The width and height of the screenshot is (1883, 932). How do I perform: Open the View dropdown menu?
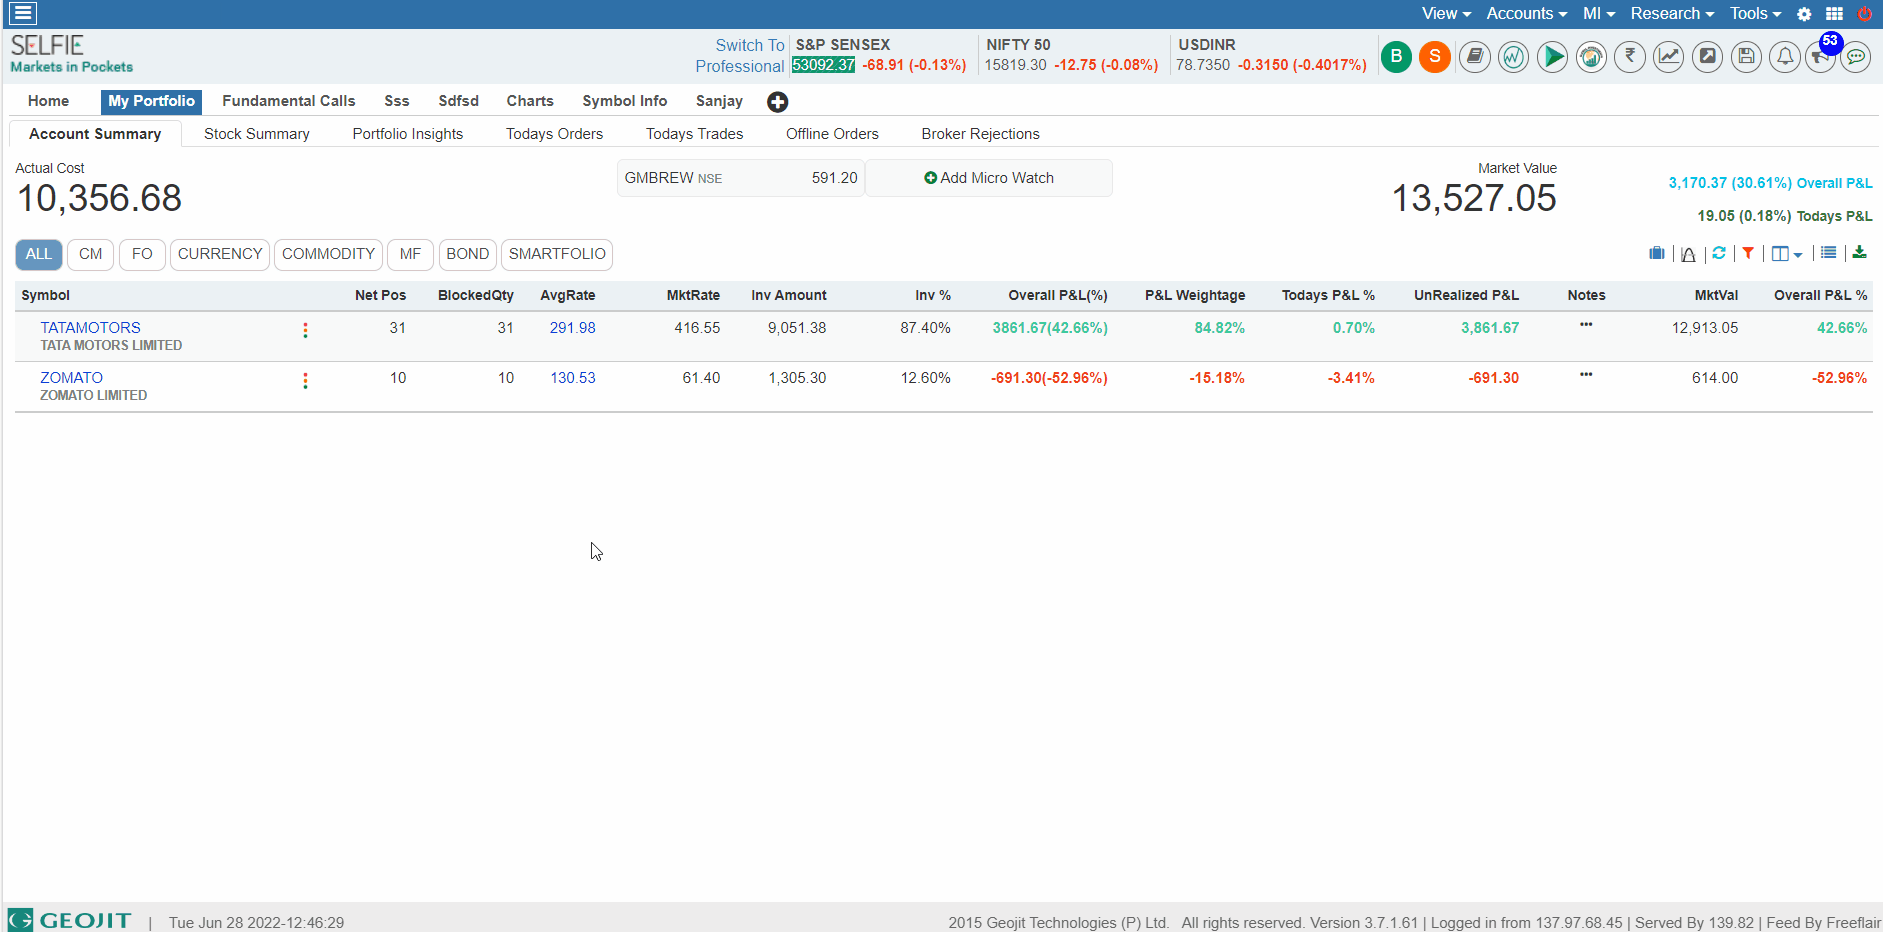tap(1446, 13)
